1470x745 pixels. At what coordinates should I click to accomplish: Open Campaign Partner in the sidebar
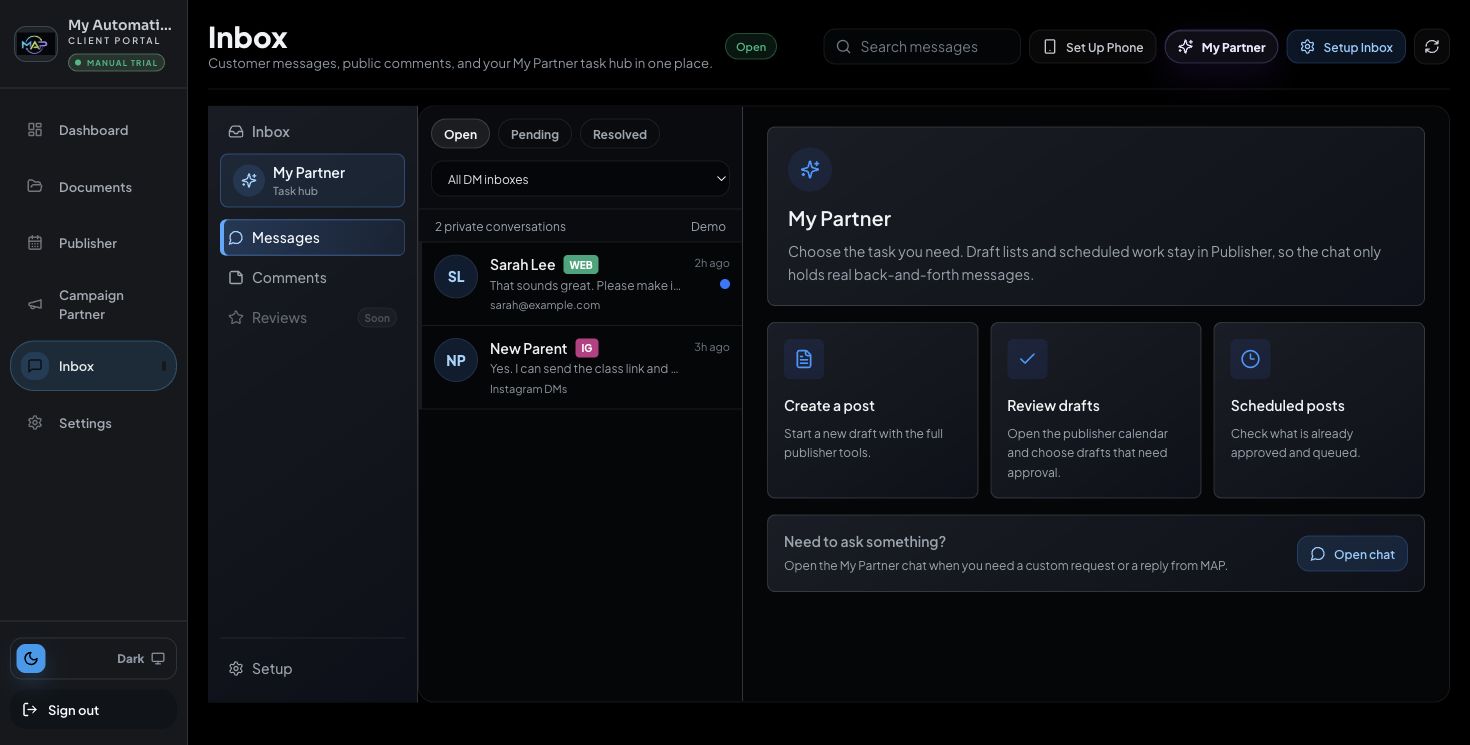coord(93,305)
